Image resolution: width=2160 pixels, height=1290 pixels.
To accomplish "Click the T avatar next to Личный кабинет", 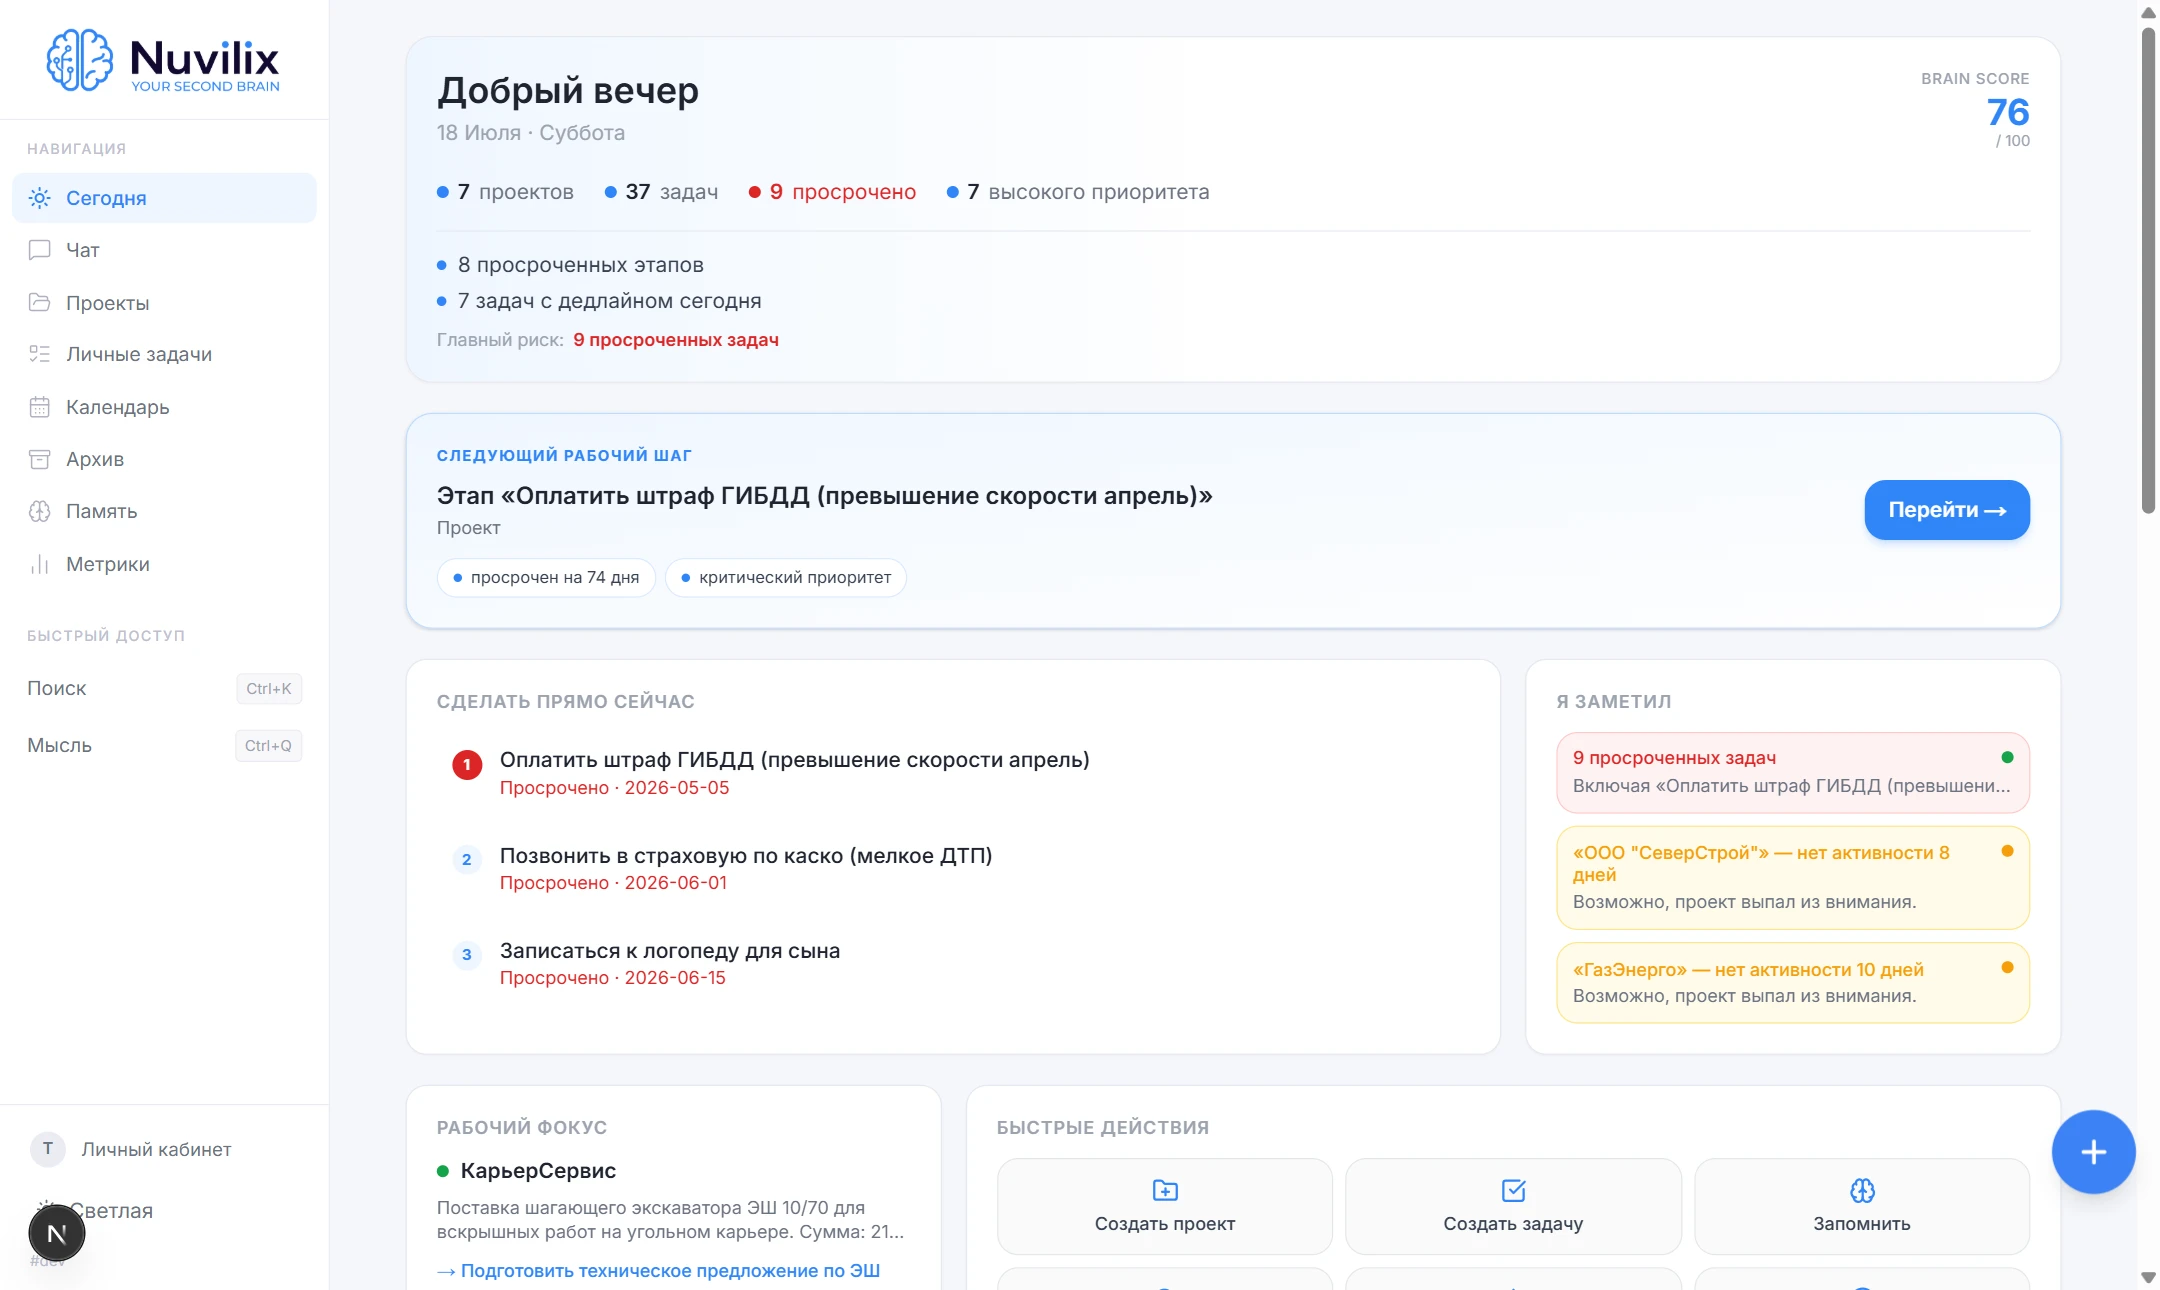I will 47,1149.
